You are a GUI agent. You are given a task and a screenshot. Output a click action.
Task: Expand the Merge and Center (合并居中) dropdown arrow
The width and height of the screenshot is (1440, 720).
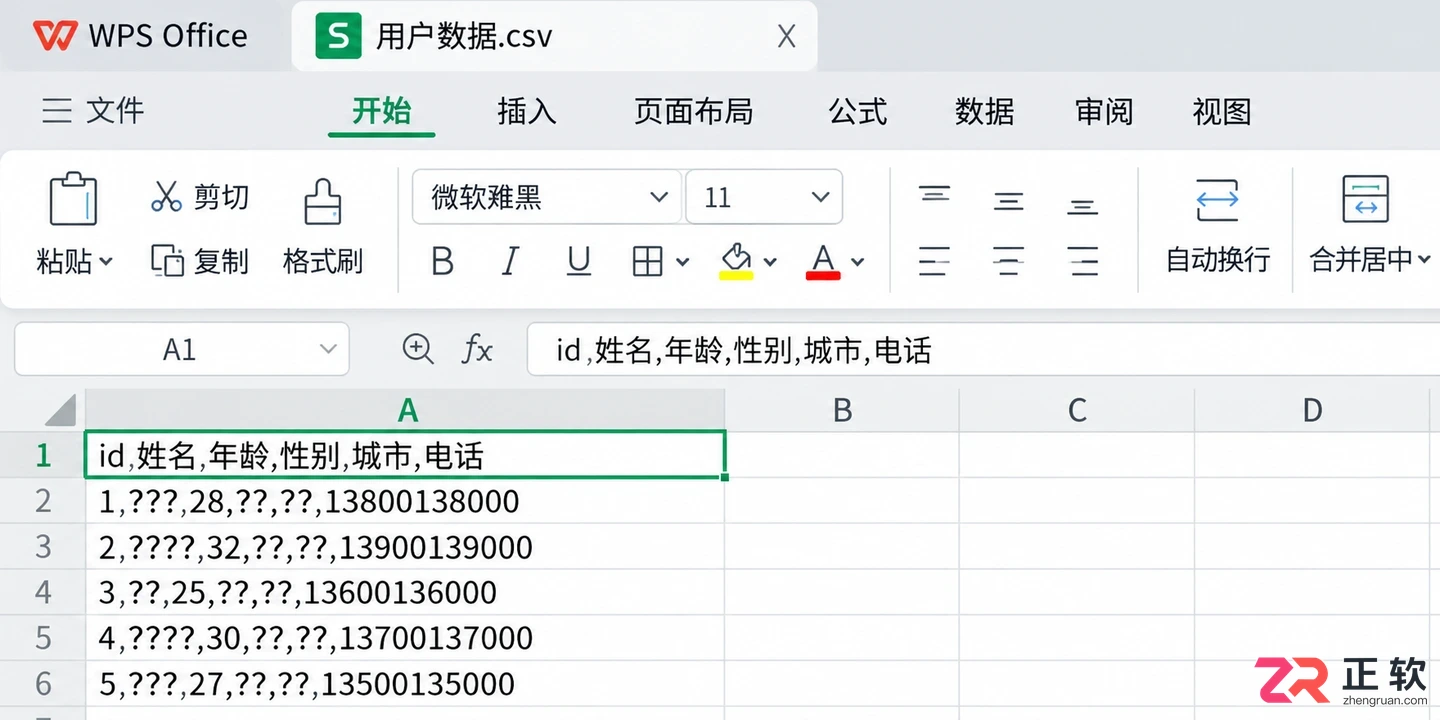pyautogui.click(x=1423, y=261)
